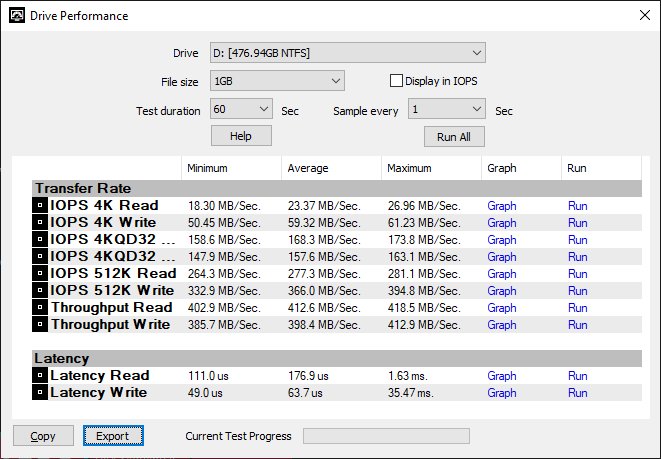Click the IOPS 512K Read row icon
This screenshot has height=459, width=661.
[40, 273]
